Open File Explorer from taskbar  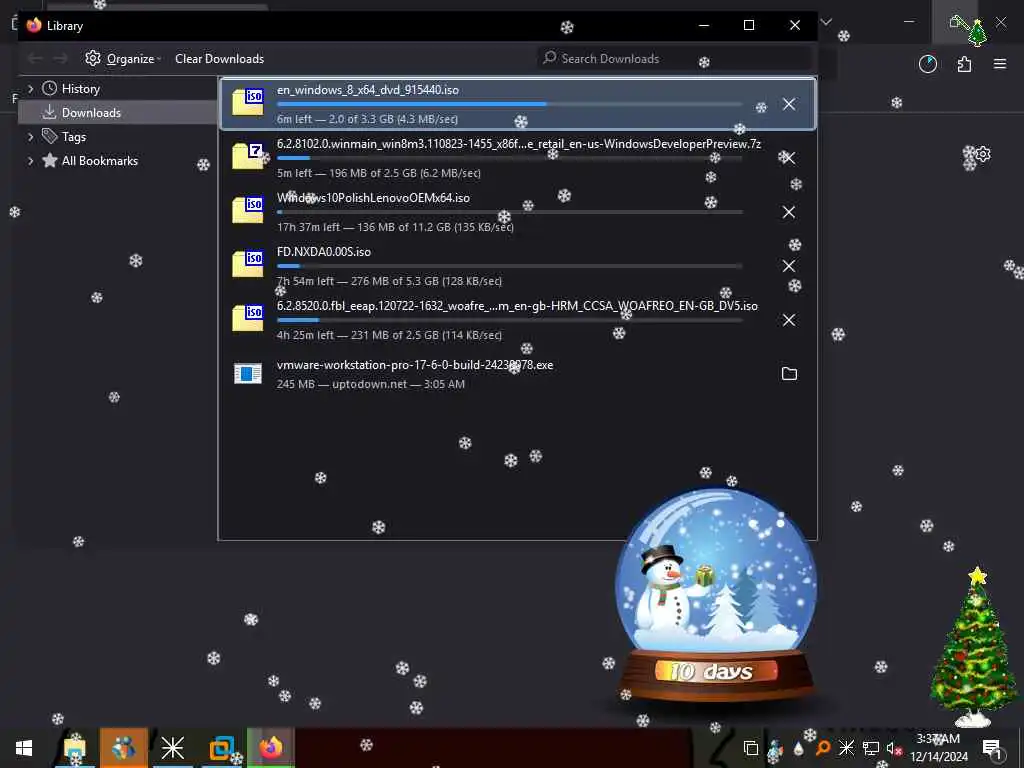75,748
